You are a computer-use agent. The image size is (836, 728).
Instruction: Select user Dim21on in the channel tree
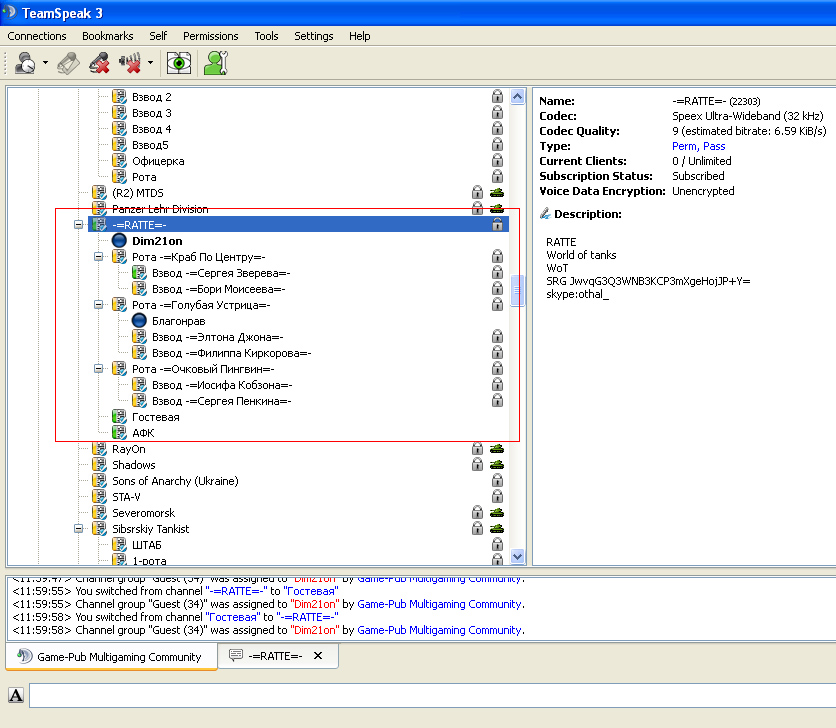[x=157, y=241]
